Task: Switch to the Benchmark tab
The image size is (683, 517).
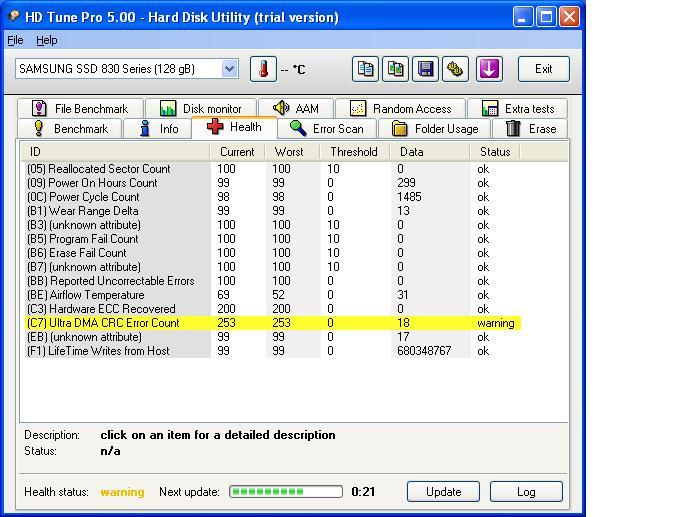Action: pyautogui.click(x=70, y=128)
